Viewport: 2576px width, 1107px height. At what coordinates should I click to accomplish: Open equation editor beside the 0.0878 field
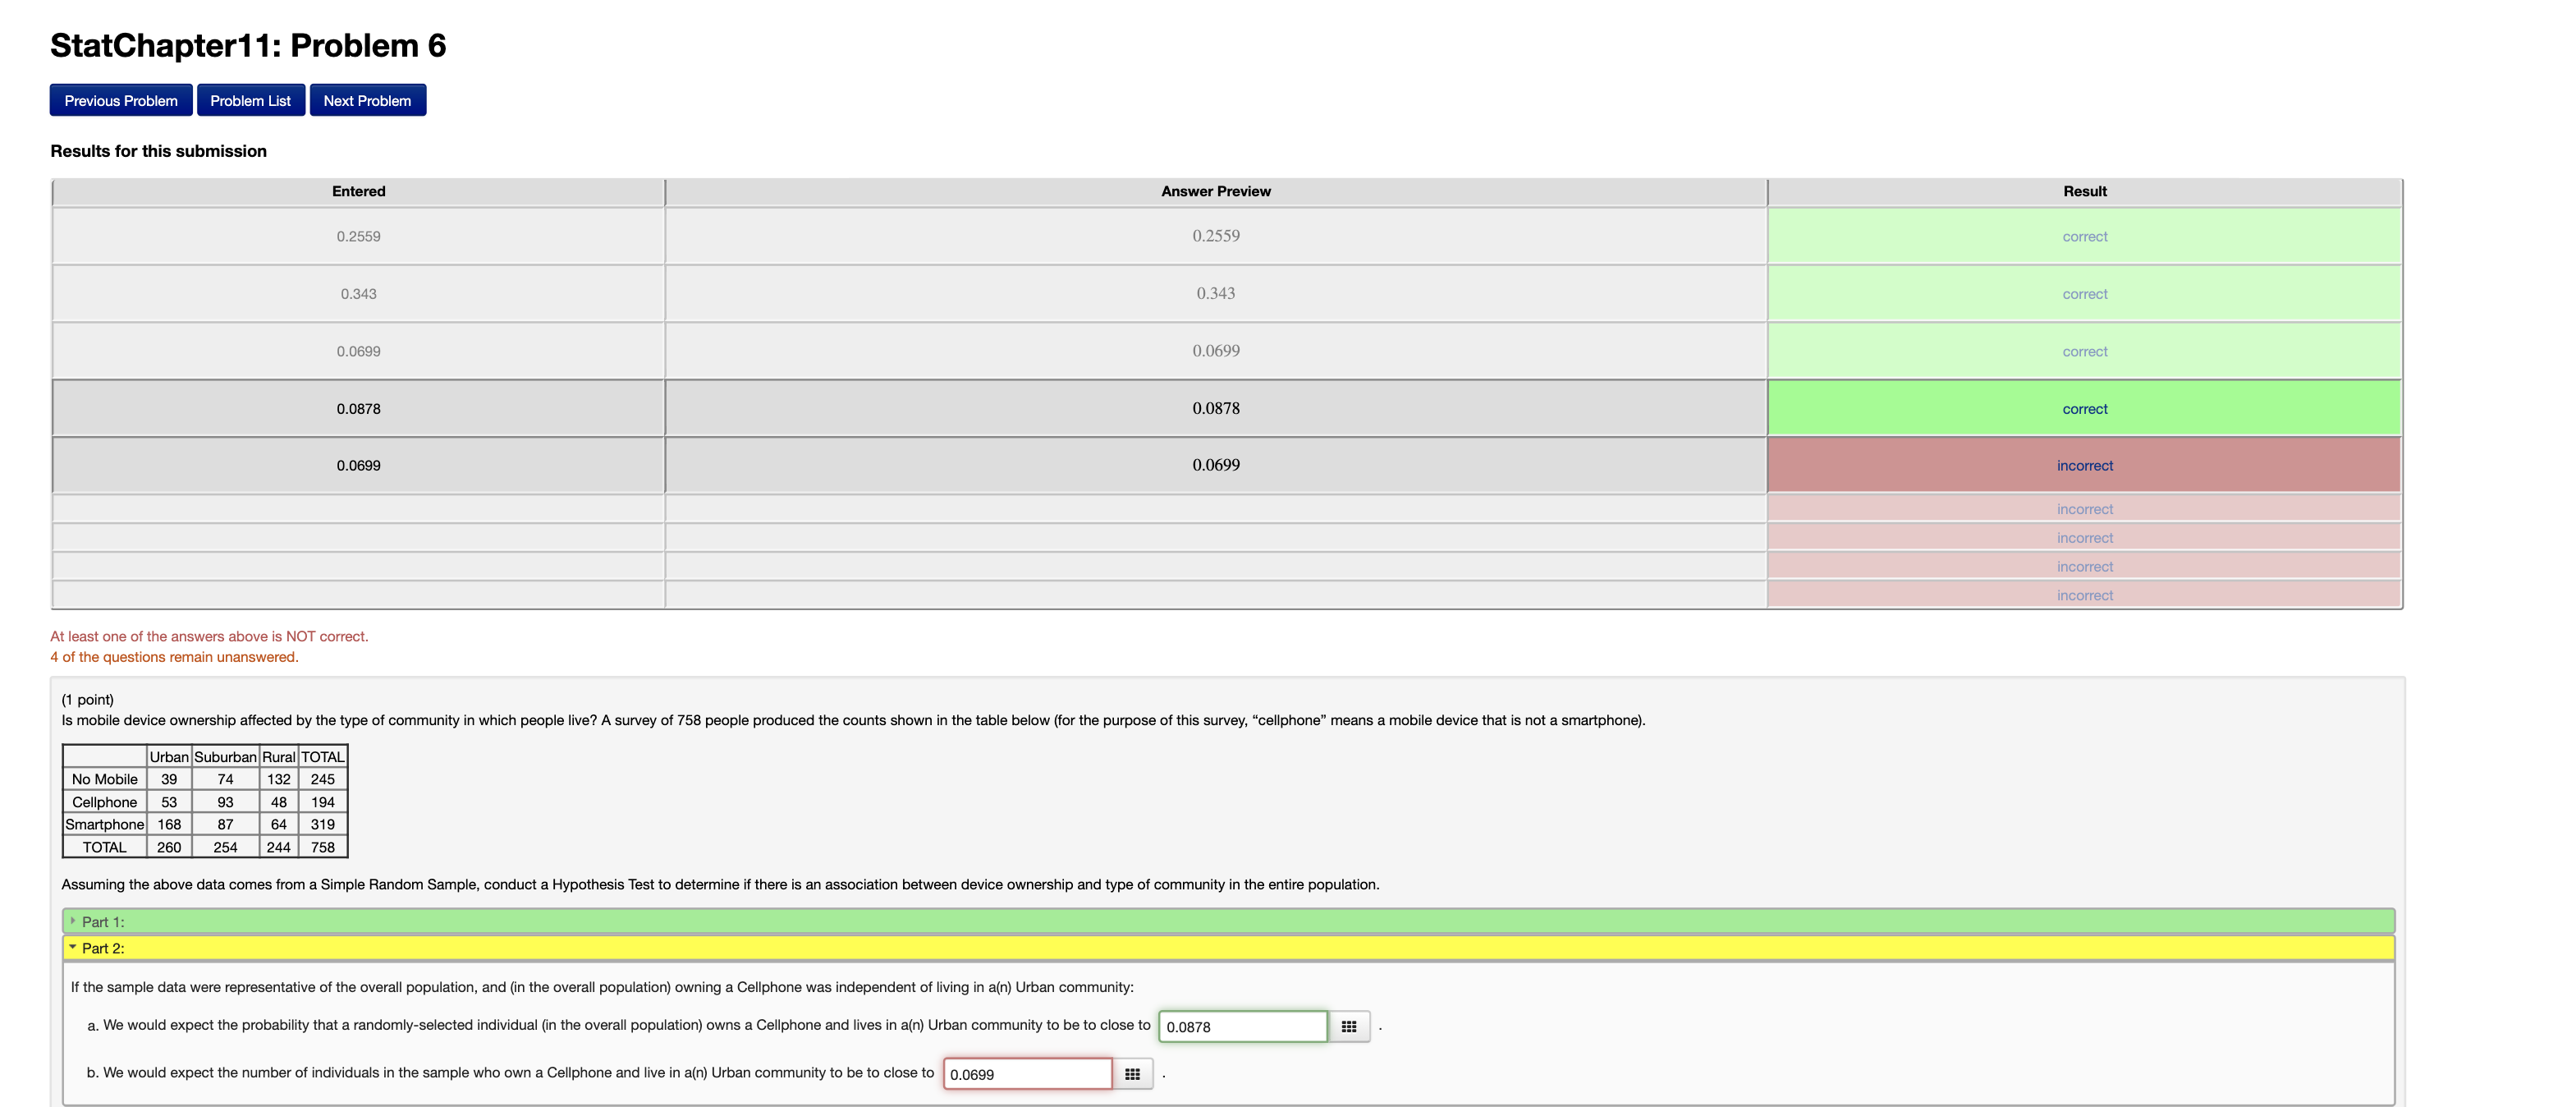(x=1348, y=1026)
